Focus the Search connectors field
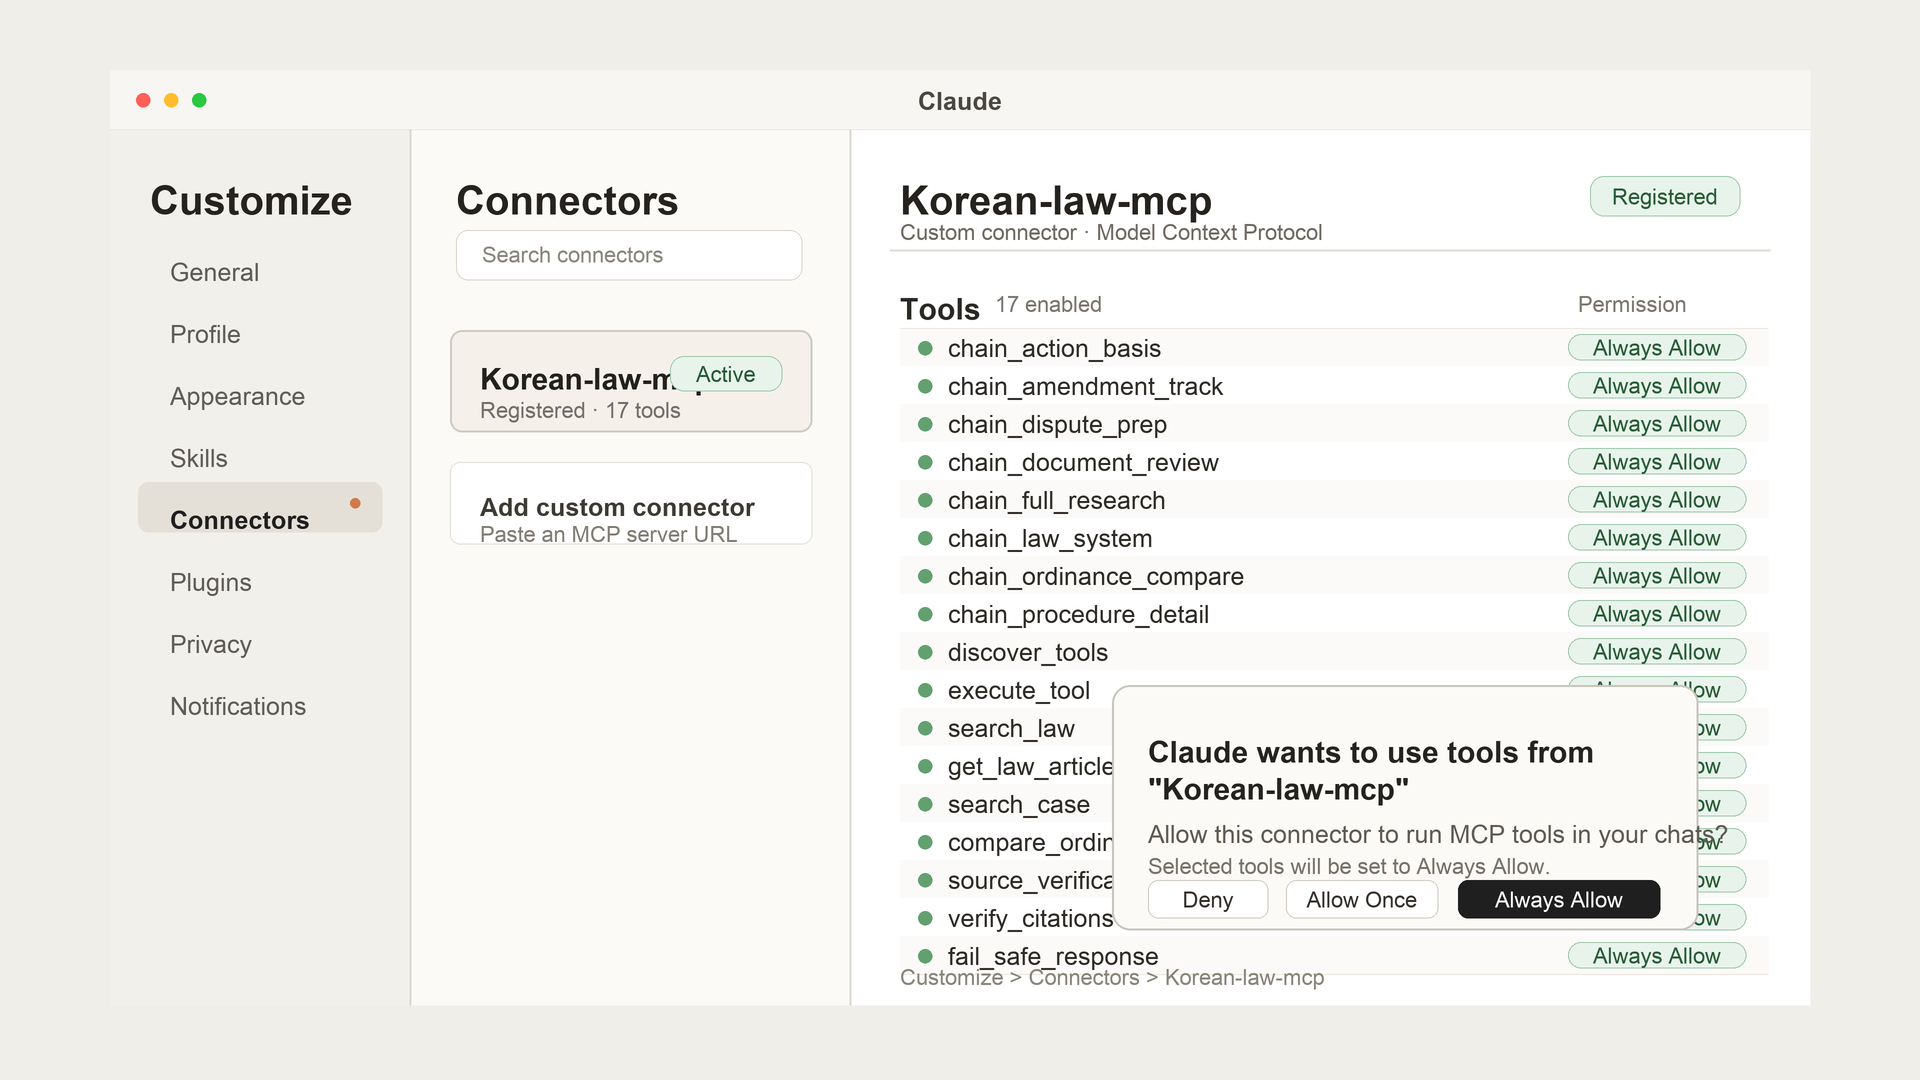 (629, 255)
